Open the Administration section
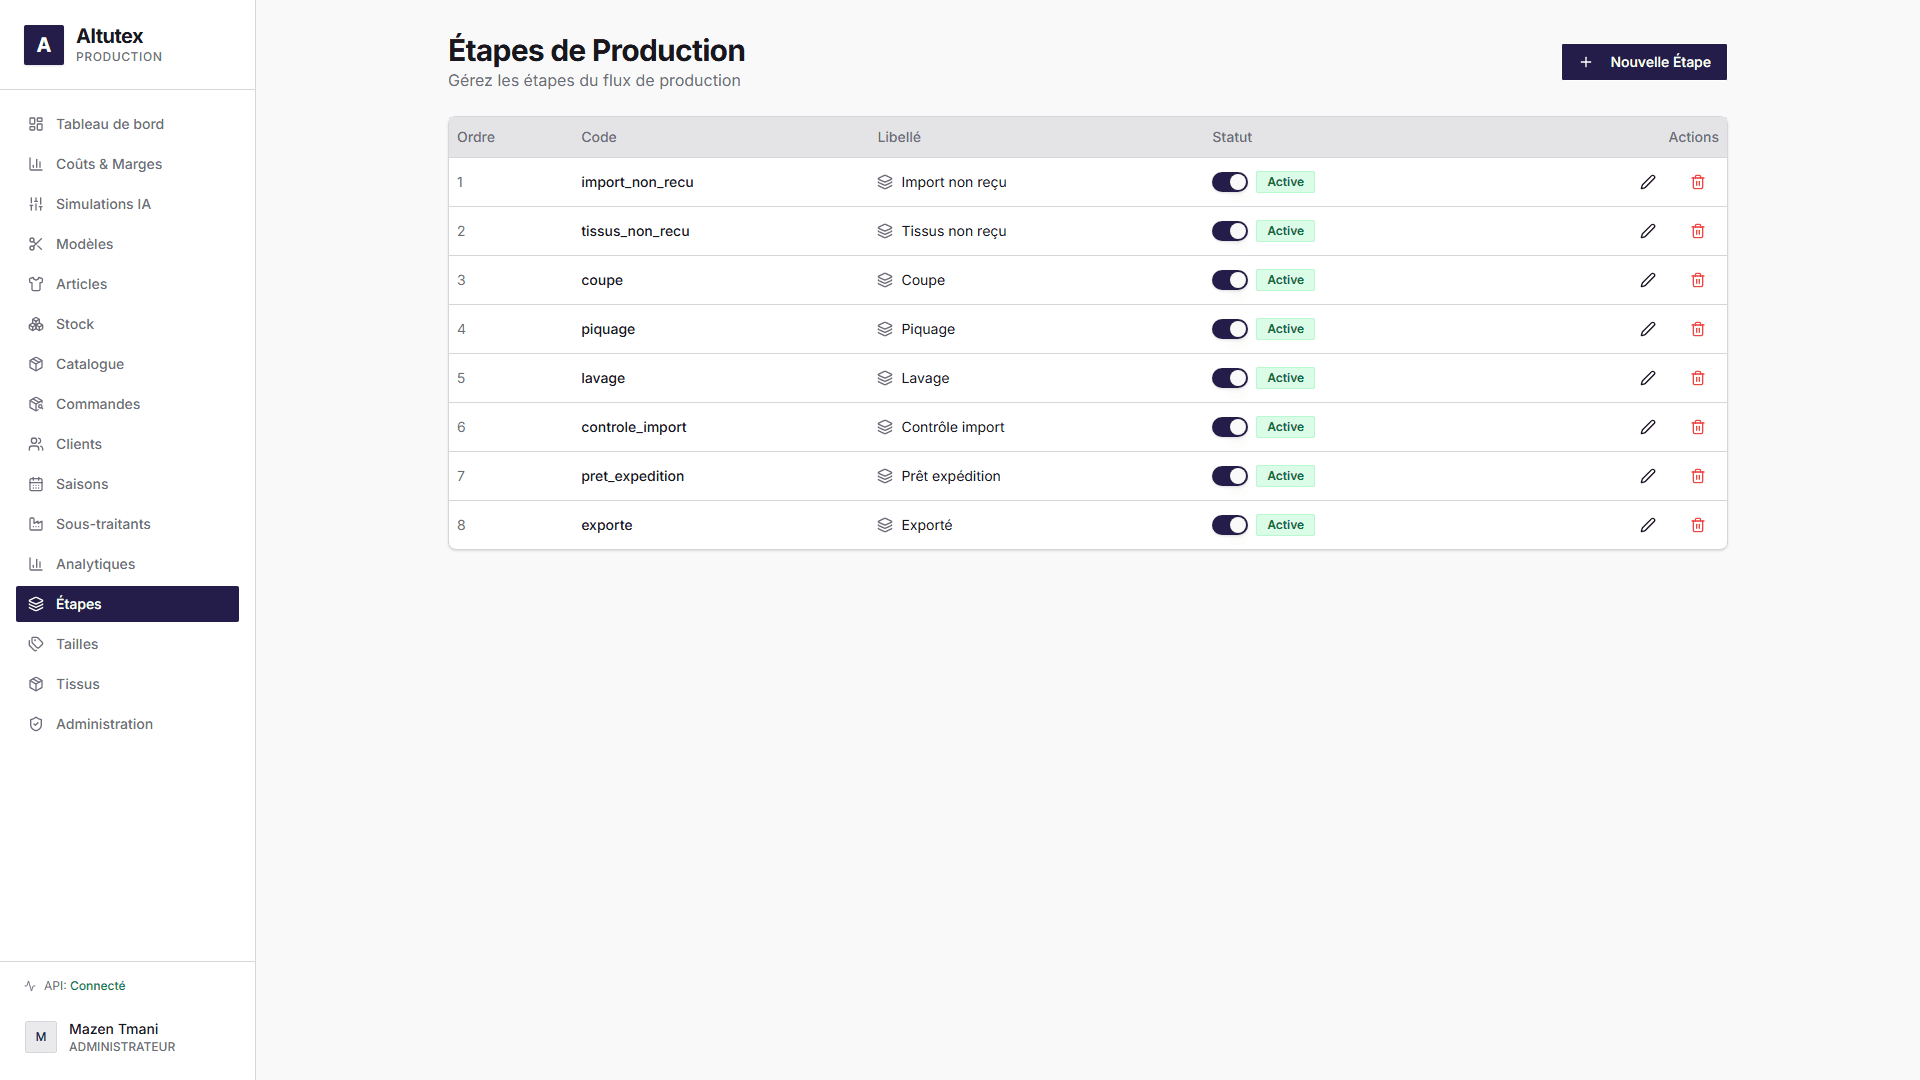 127,724
